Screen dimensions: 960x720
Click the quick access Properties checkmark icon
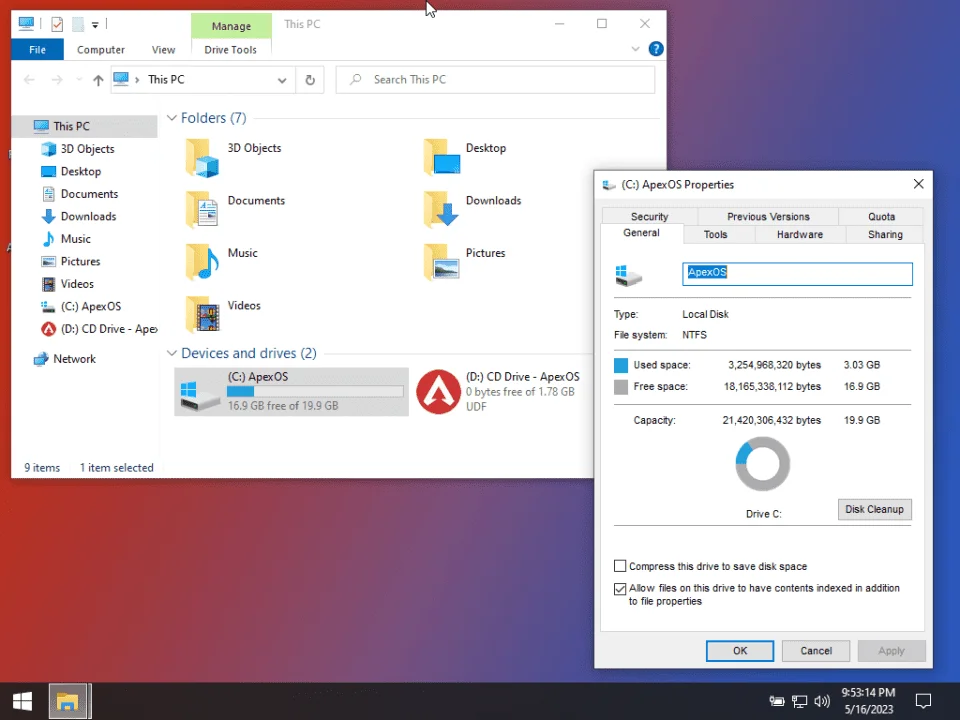pyautogui.click(x=57, y=24)
